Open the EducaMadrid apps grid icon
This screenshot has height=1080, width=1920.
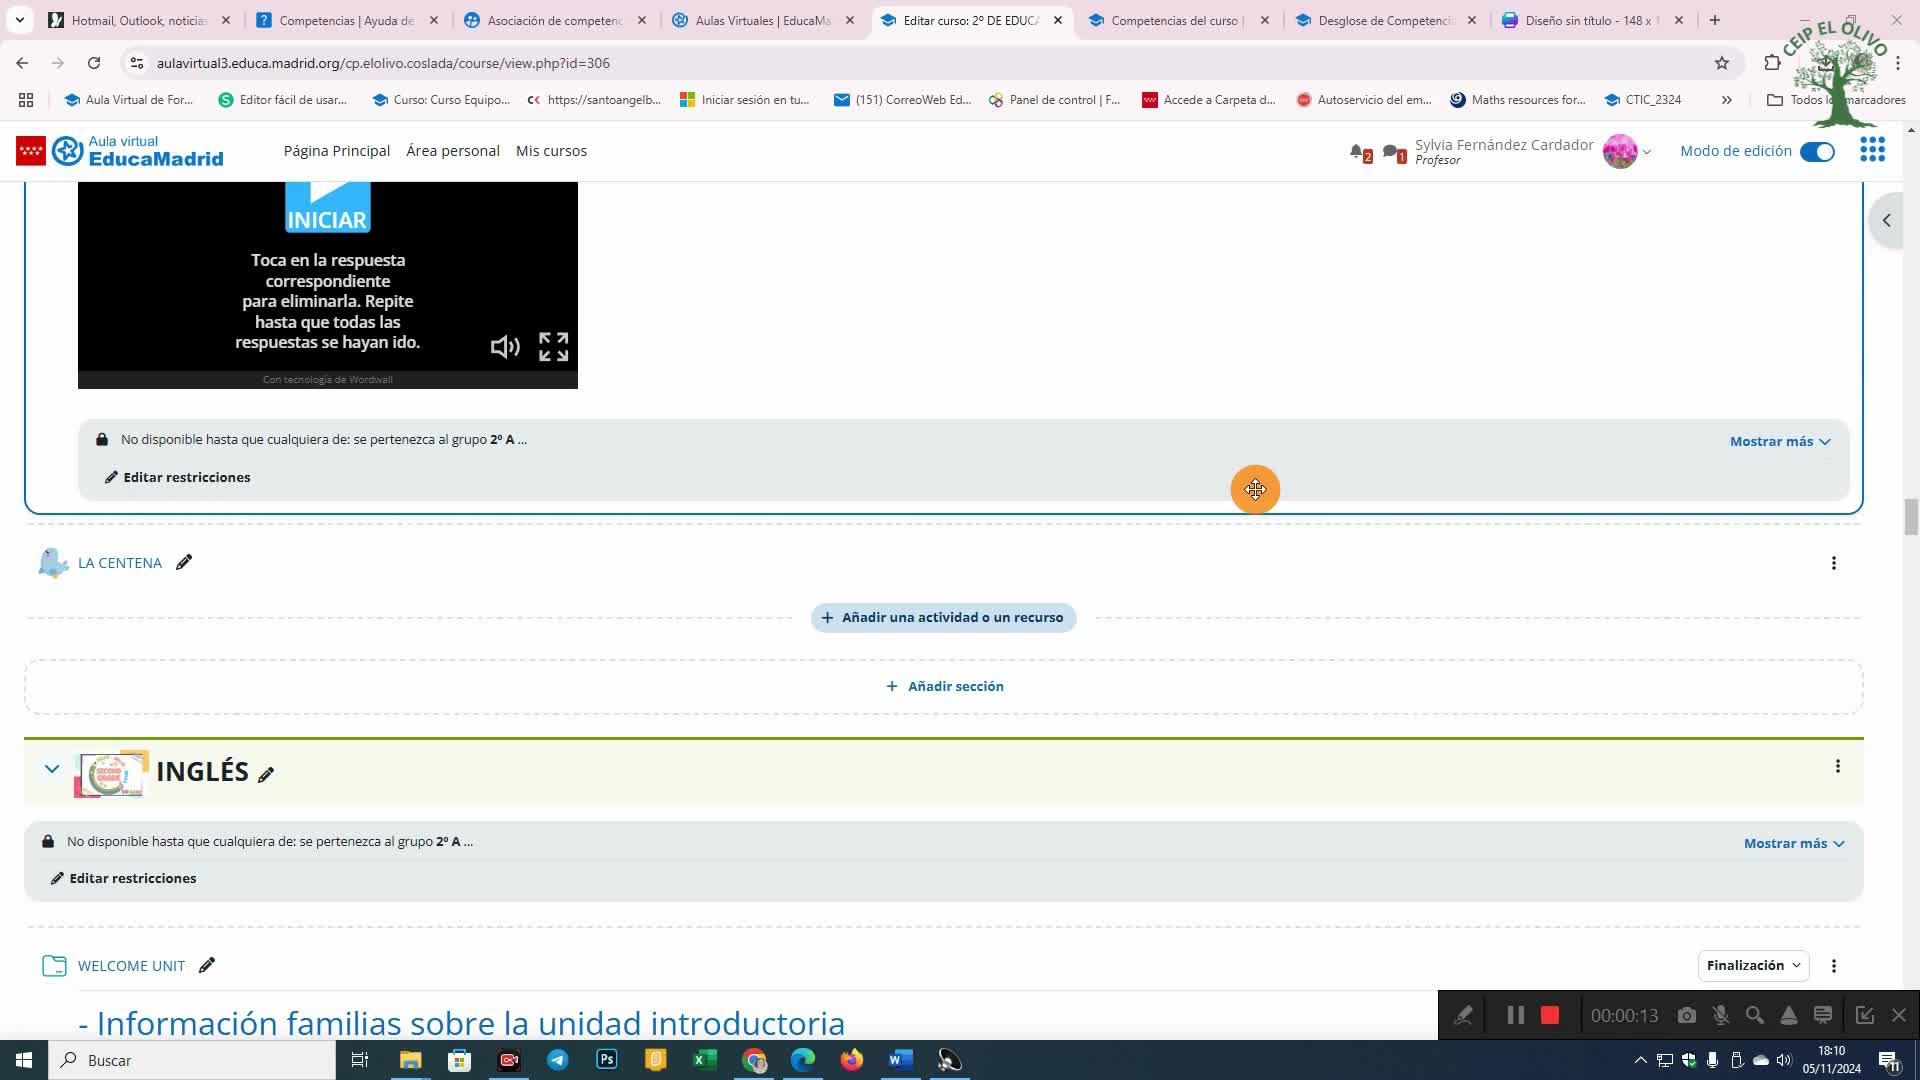pyautogui.click(x=1872, y=150)
